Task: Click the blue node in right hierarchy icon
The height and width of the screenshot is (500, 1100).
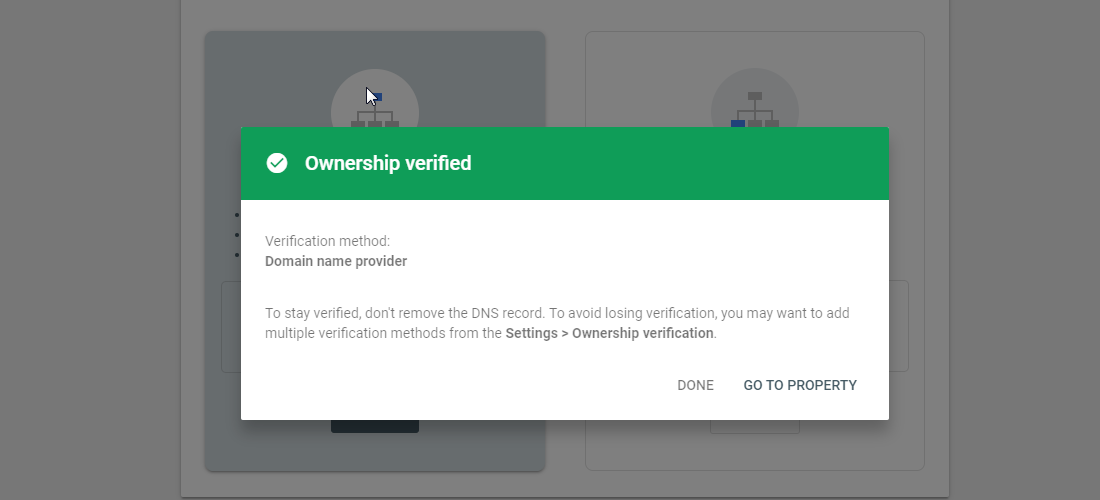Action: (738, 123)
